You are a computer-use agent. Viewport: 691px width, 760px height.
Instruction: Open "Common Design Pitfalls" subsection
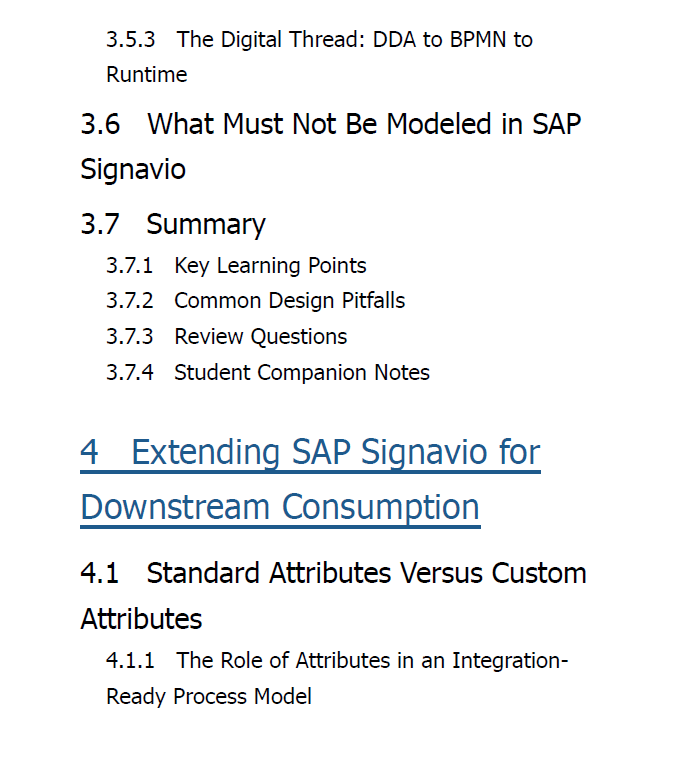255,301
